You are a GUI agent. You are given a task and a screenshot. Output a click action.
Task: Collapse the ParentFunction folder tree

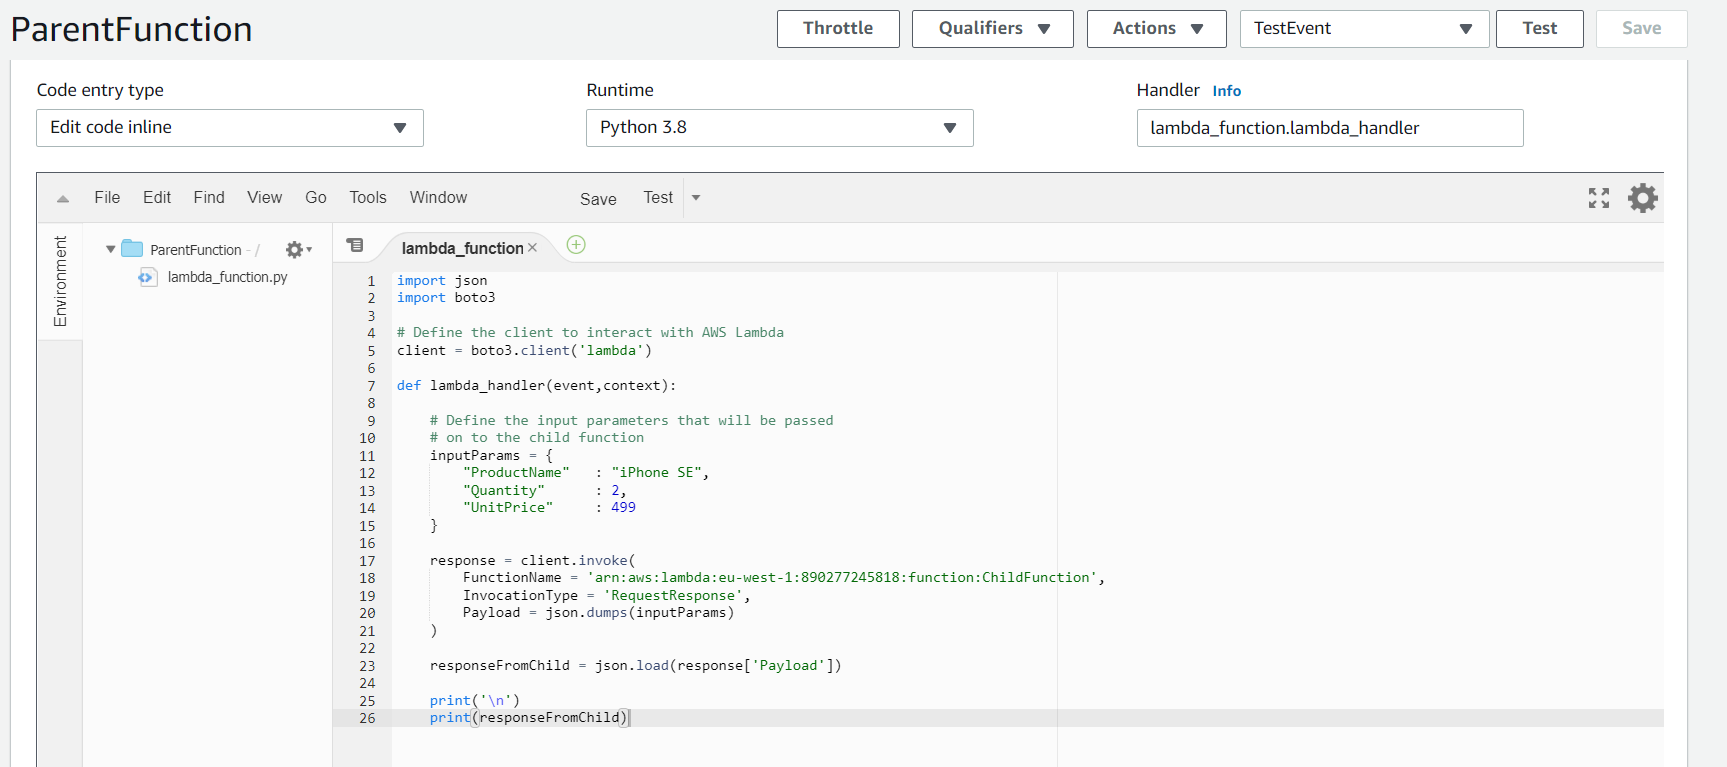click(110, 249)
